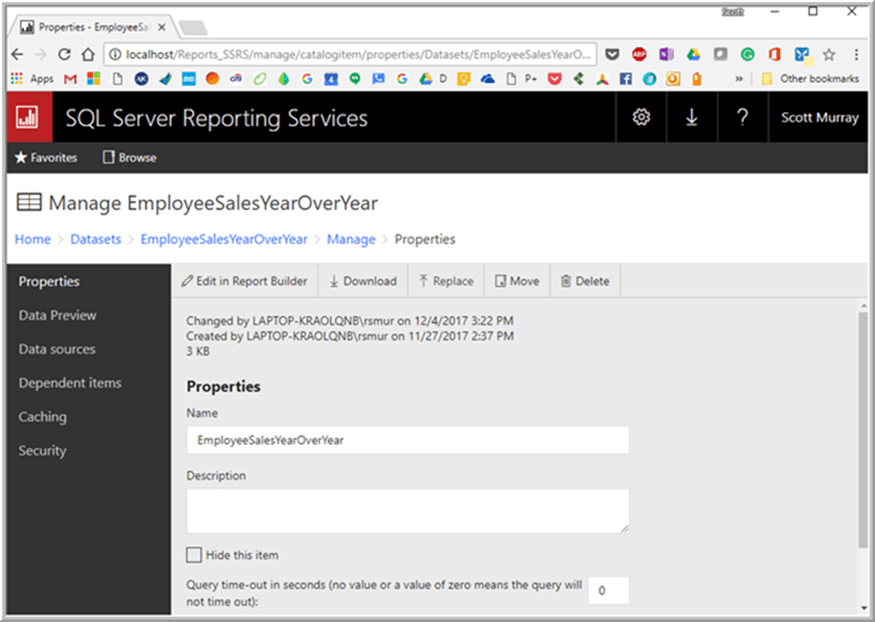The width and height of the screenshot is (875, 622).
Task: Click the Manage breadcrumb link
Action: (x=351, y=239)
